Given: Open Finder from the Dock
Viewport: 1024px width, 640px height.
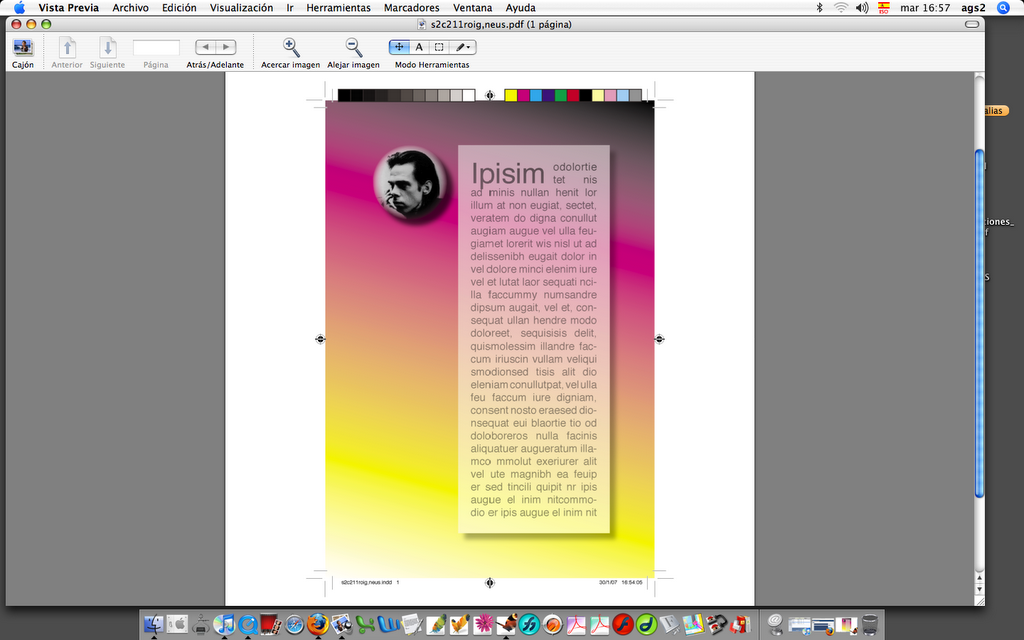Looking at the screenshot, I should pyautogui.click(x=154, y=624).
